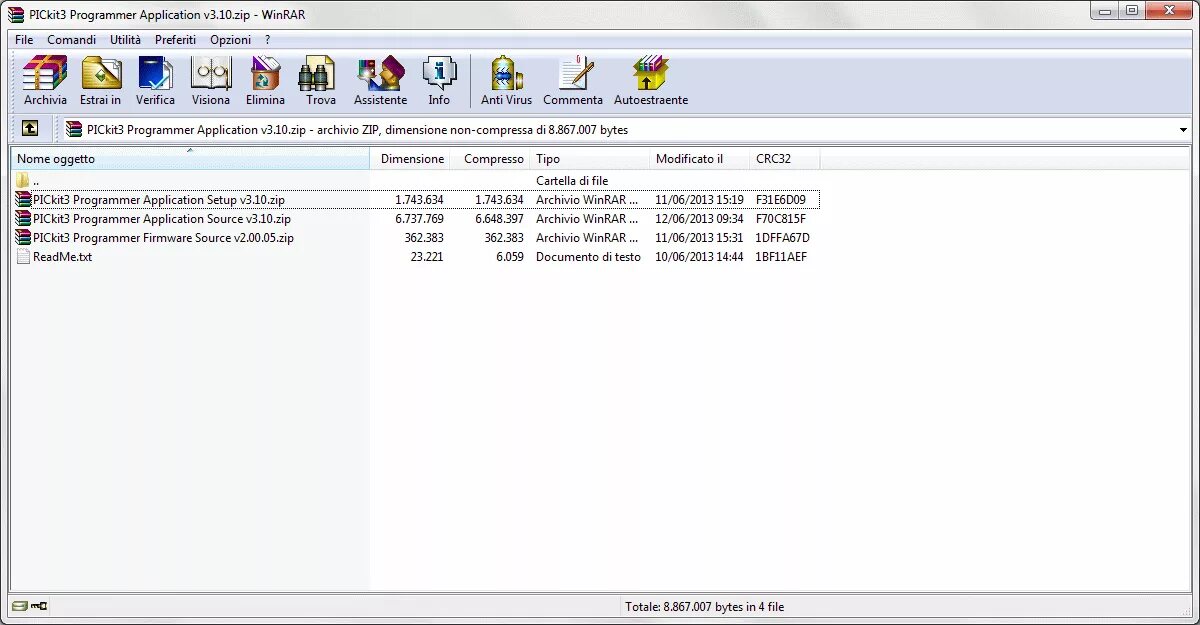The image size is (1200, 625).
Task: Start the Anti Virus scan
Action: point(507,81)
